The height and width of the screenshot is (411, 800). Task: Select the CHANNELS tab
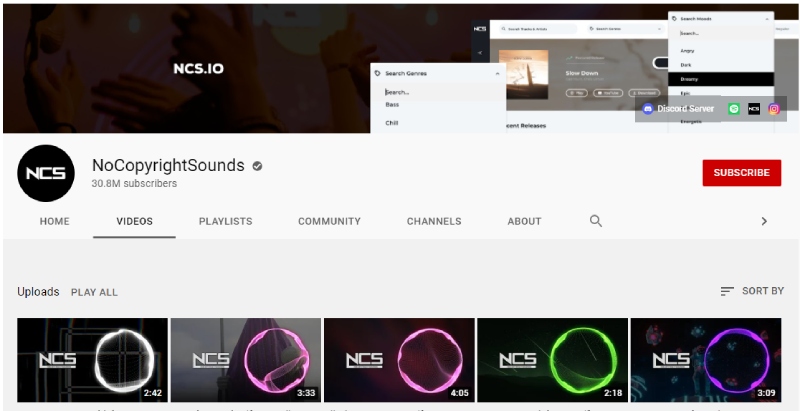(x=434, y=221)
